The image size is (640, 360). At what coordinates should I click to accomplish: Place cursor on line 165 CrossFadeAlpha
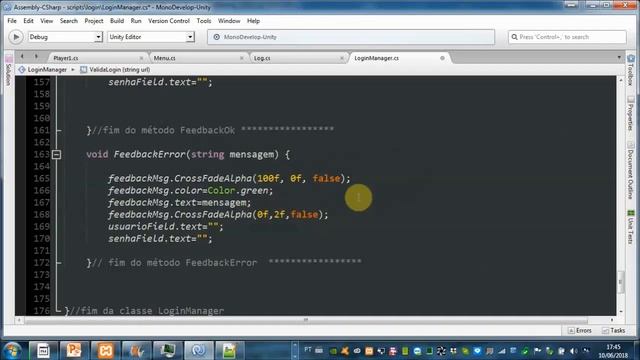(x=213, y=178)
